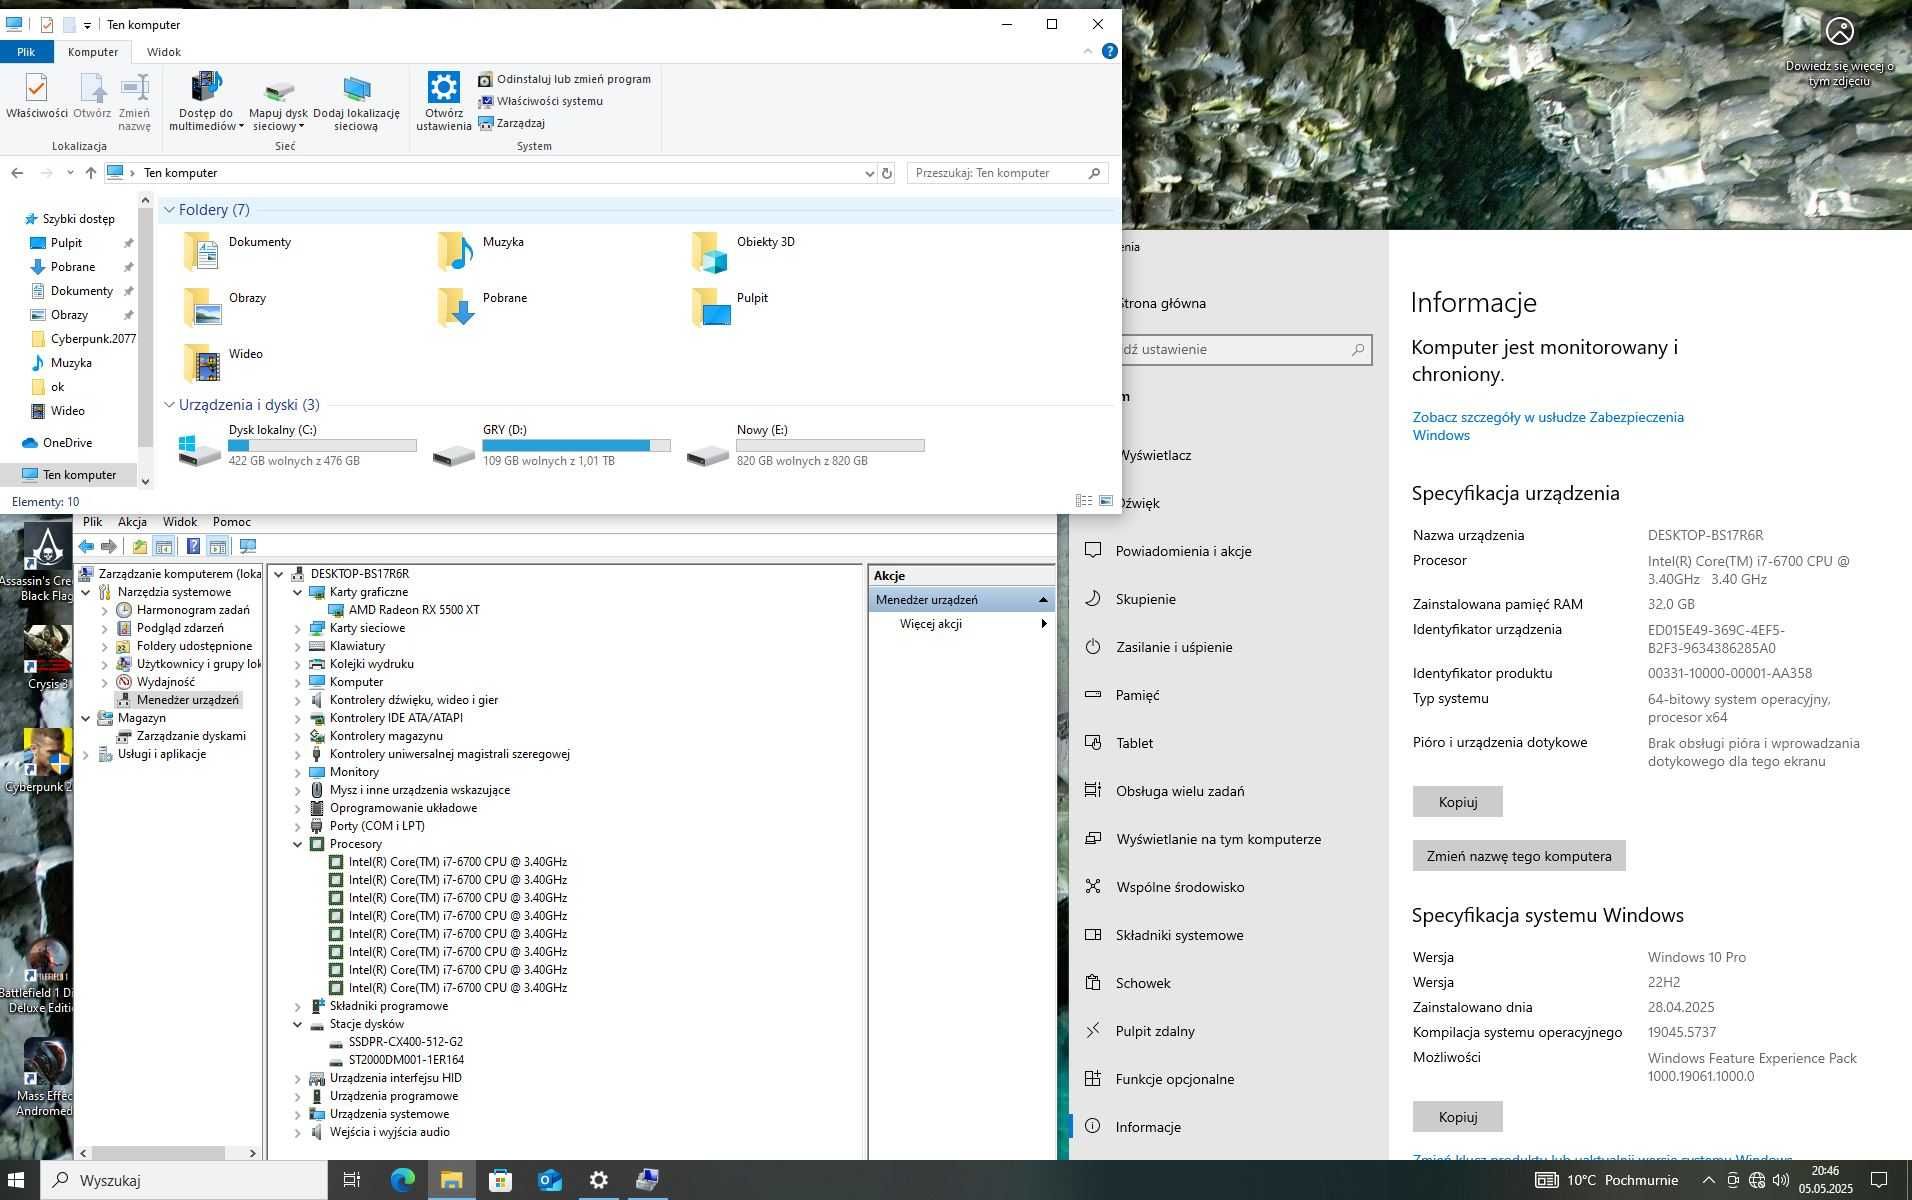Collapse the Procesory node
Image resolution: width=1912 pixels, height=1200 pixels.
tap(297, 844)
